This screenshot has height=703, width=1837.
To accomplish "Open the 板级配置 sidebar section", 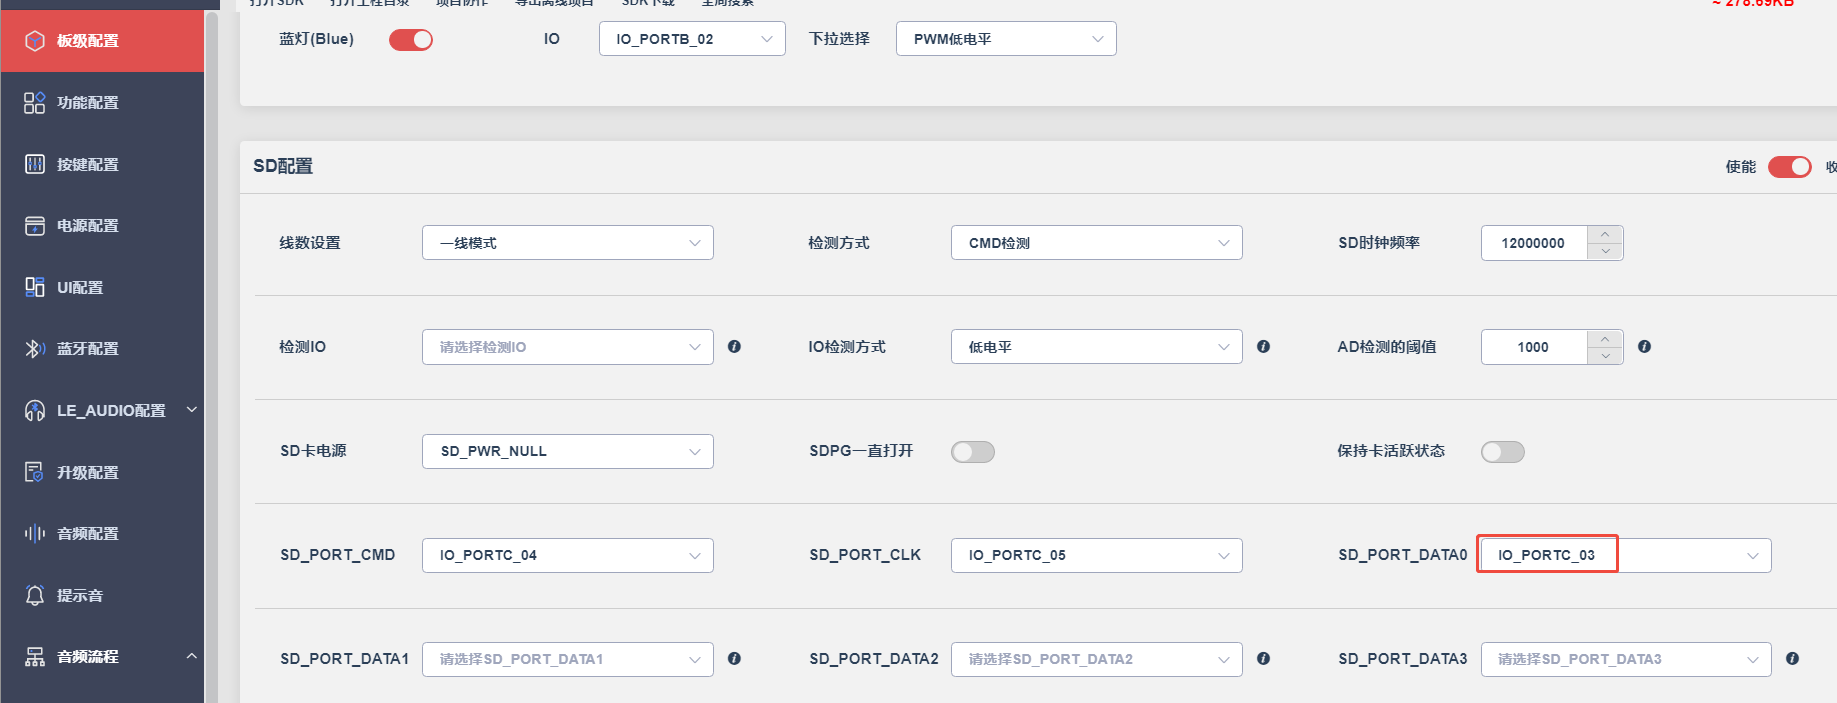I will point(102,41).
